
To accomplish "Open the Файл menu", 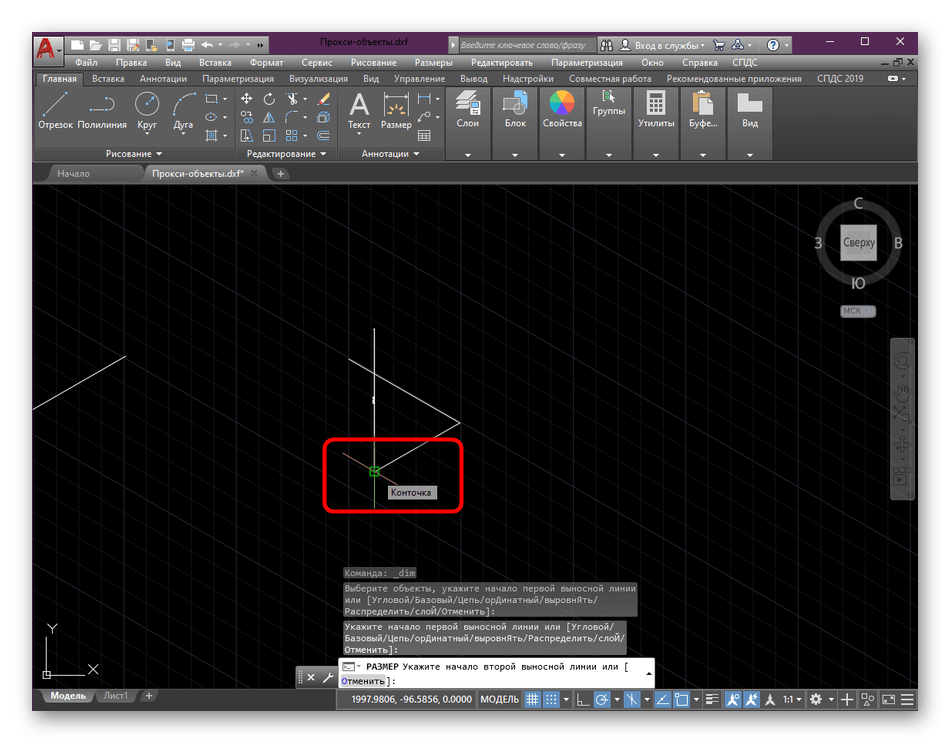I will point(86,62).
